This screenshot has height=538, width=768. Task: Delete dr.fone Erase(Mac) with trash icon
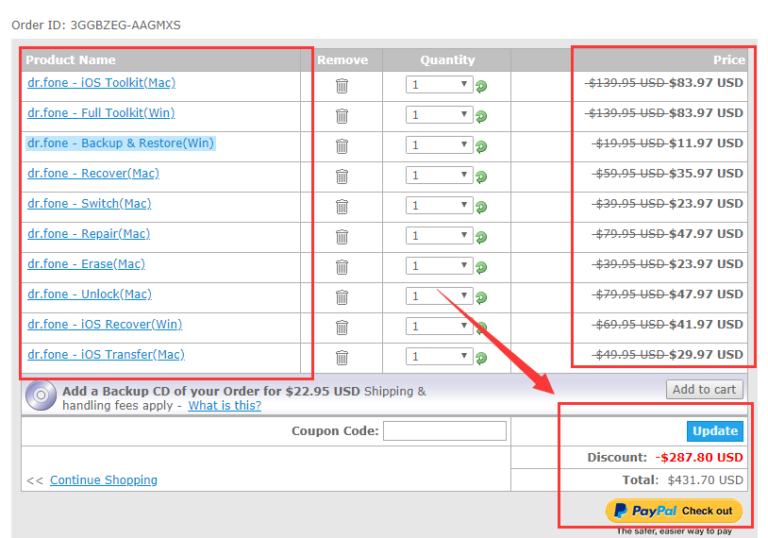tap(342, 267)
